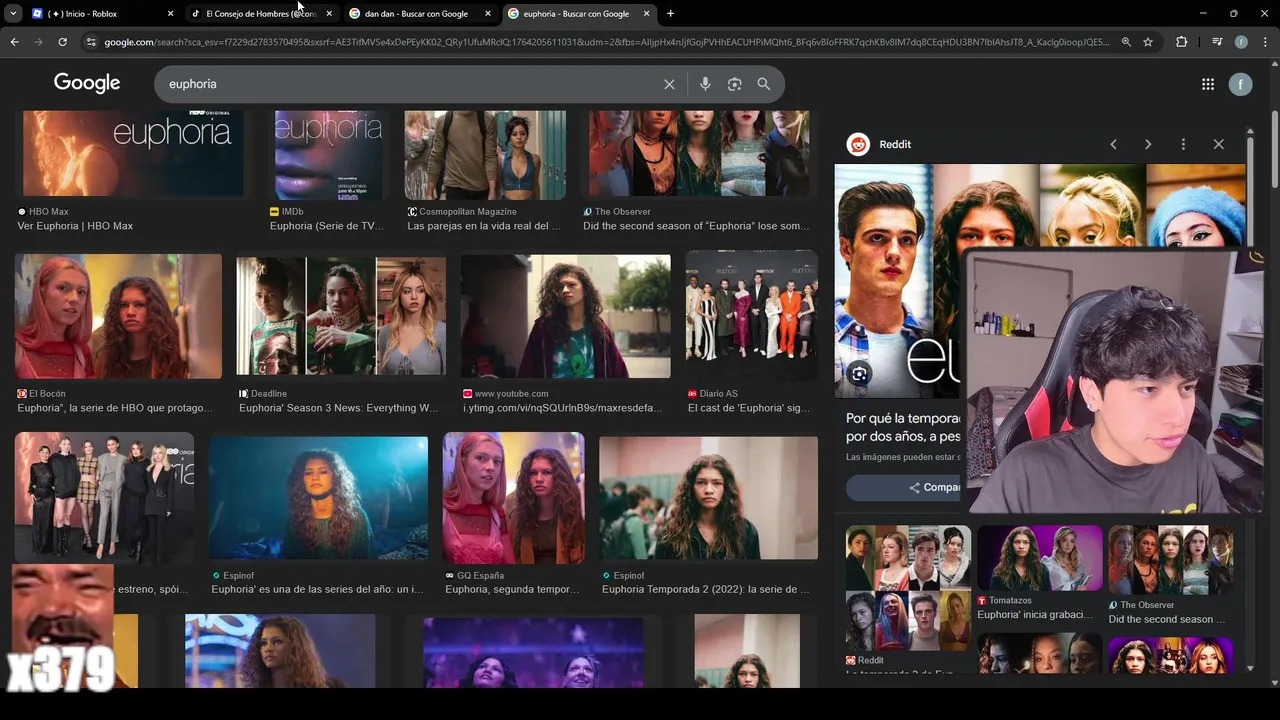Open Tomatazos related image in panel
Viewport: 1280px width, 720px height.
(x=1040, y=558)
